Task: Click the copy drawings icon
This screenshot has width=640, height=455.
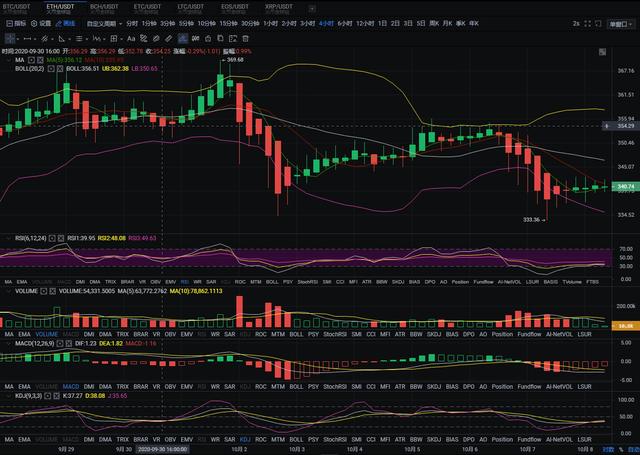Action: pos(220,39)
